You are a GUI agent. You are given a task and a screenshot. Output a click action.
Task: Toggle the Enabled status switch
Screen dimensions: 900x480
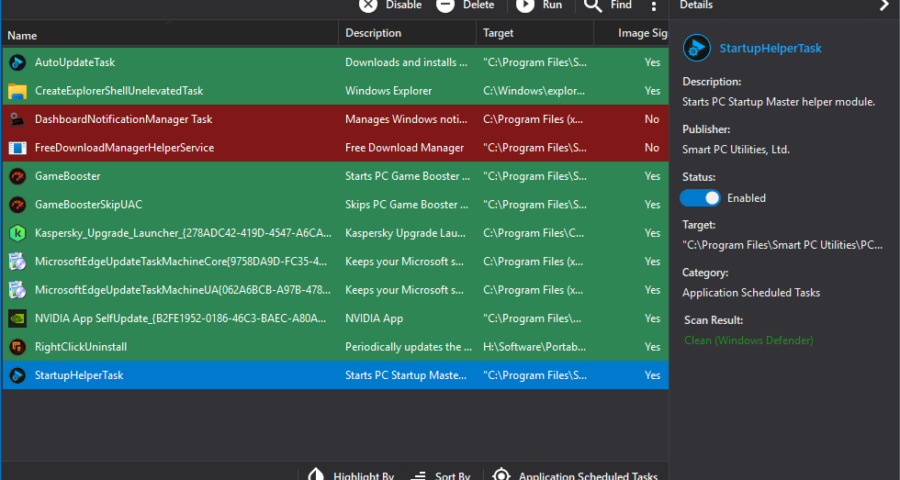pos(700,198)
